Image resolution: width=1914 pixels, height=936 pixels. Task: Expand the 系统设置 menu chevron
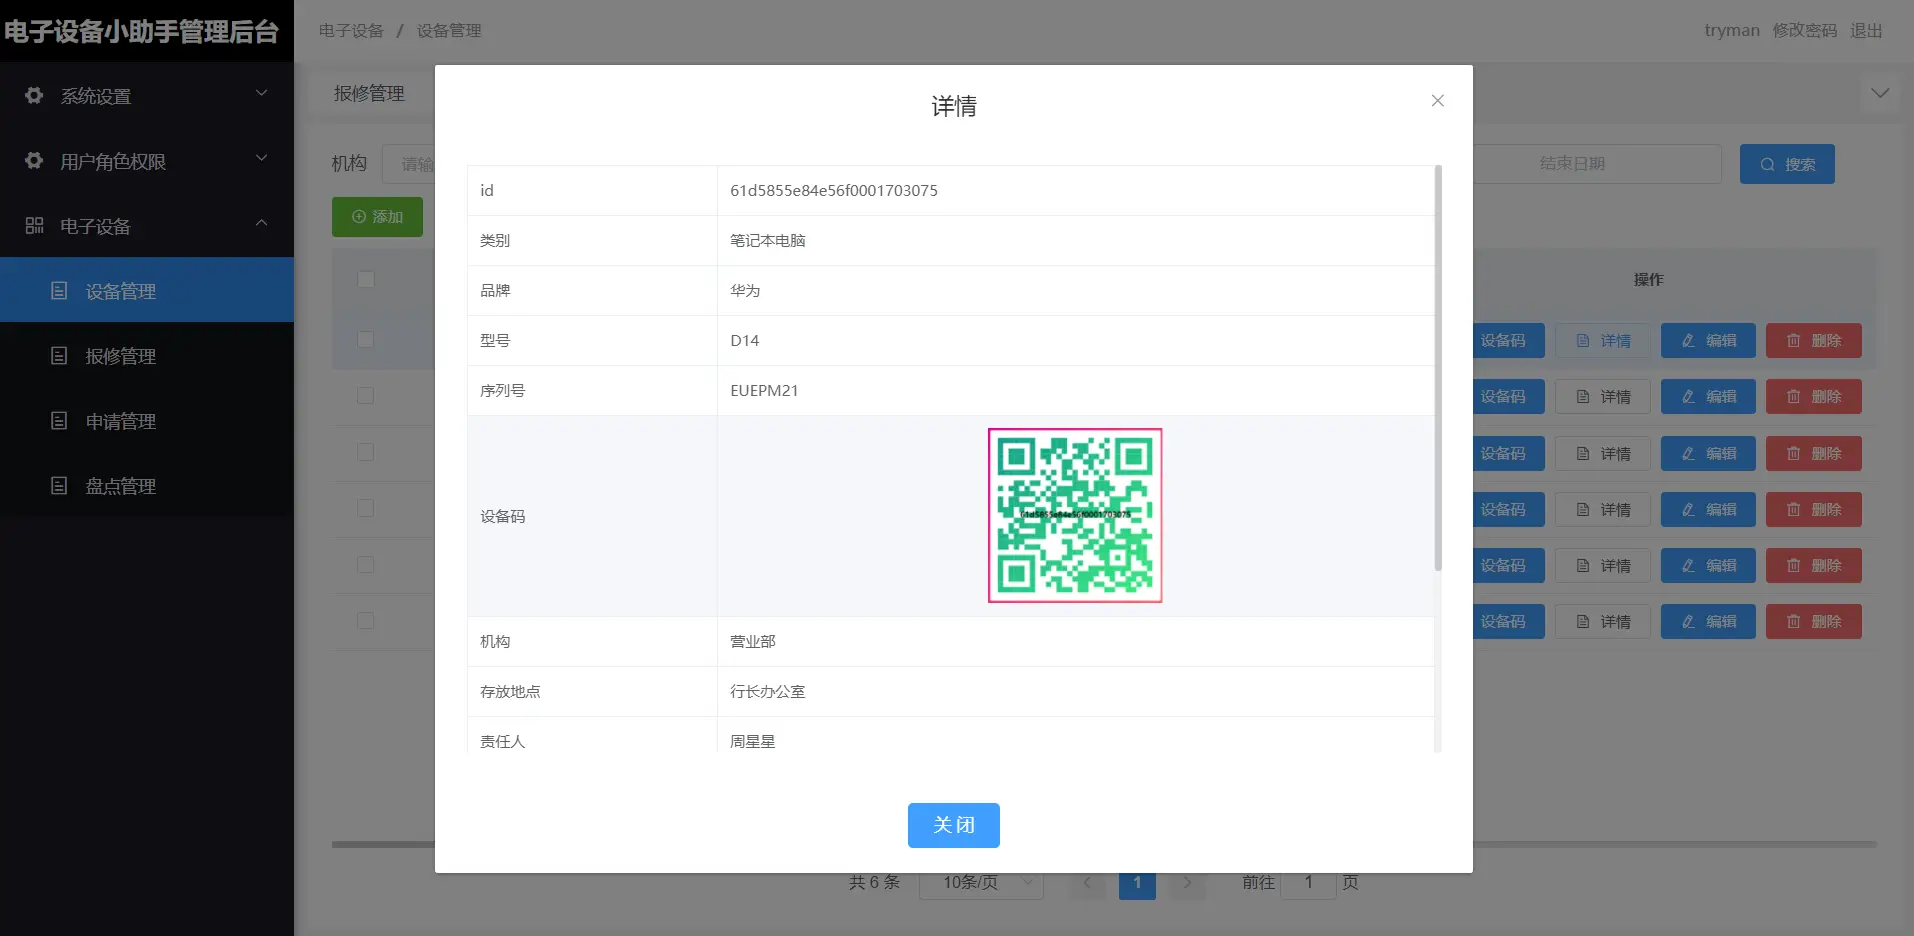click(262, 94)
